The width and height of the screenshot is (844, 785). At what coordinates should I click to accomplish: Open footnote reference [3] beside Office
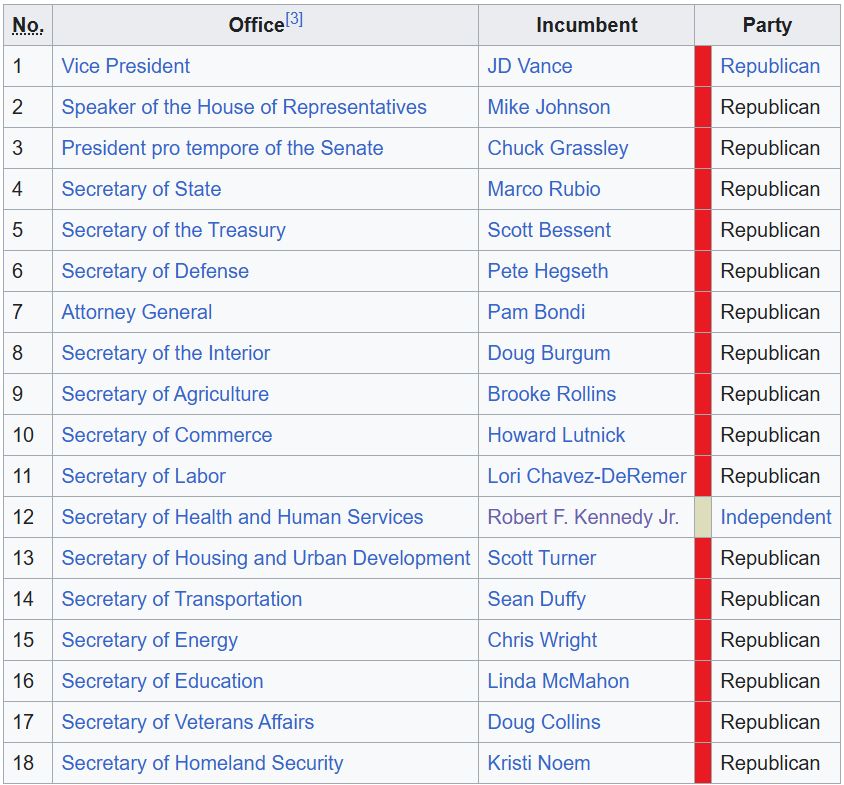point(294,19)
